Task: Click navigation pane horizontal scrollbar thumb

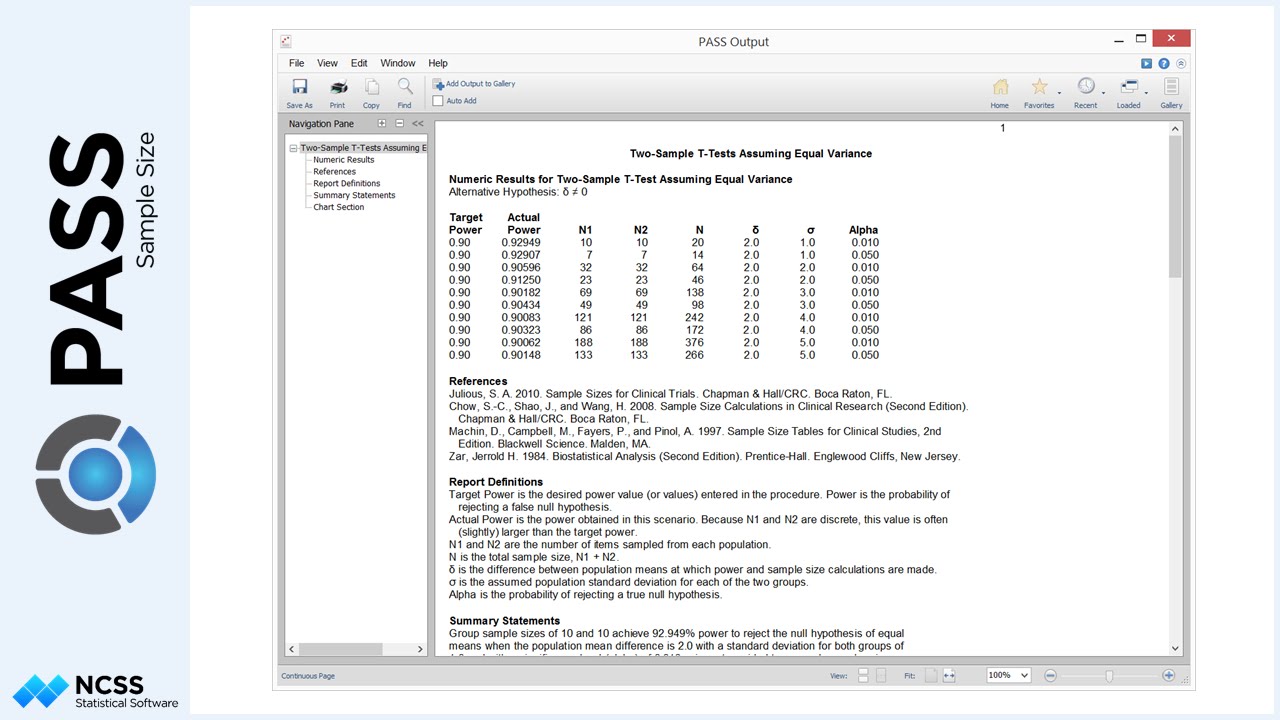Action: [342, 649]
